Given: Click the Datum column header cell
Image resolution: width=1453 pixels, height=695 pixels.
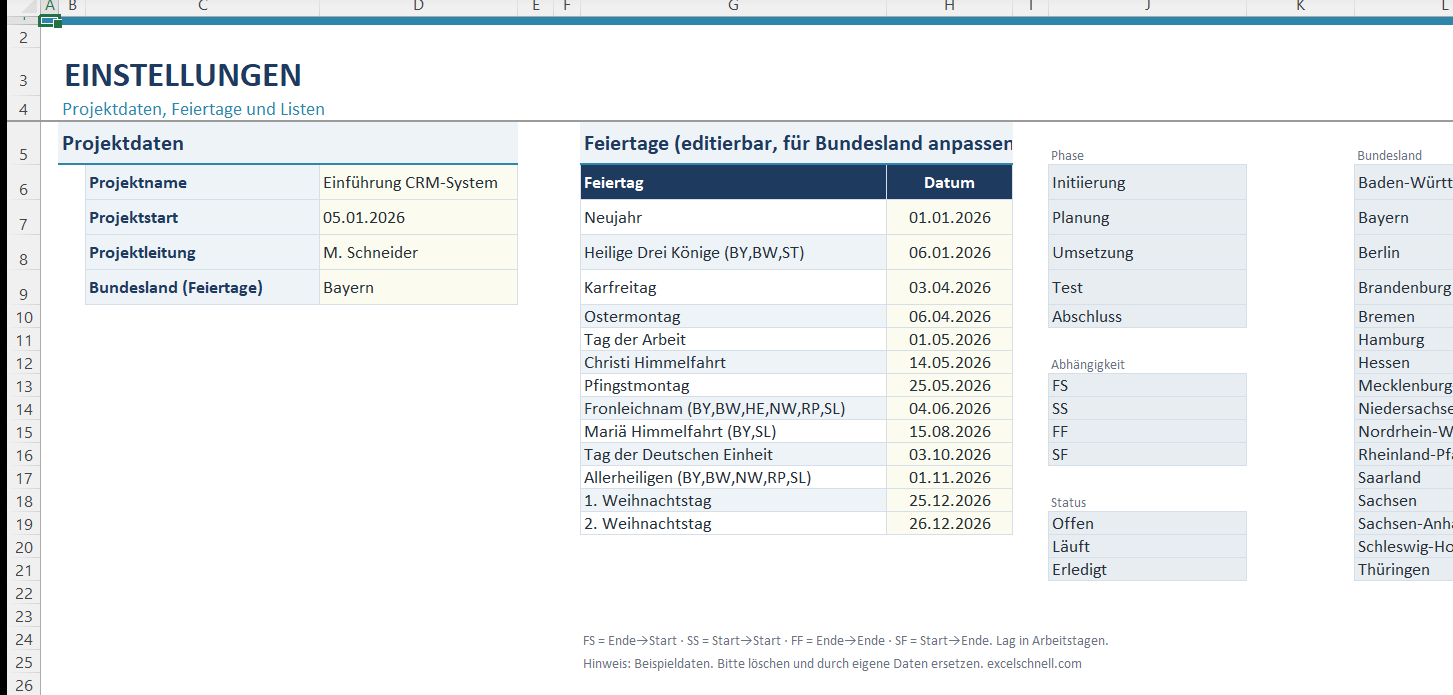Looking at the screenshot, I should click(949, 182).
